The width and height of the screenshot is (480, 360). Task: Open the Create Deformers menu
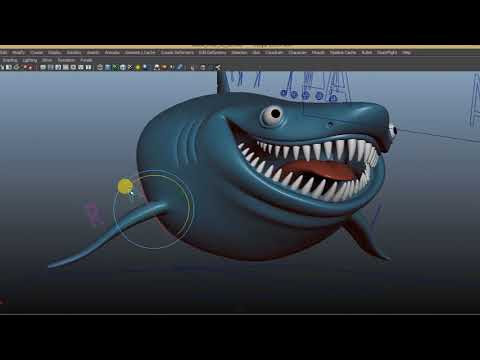click(x=177, y=53)
